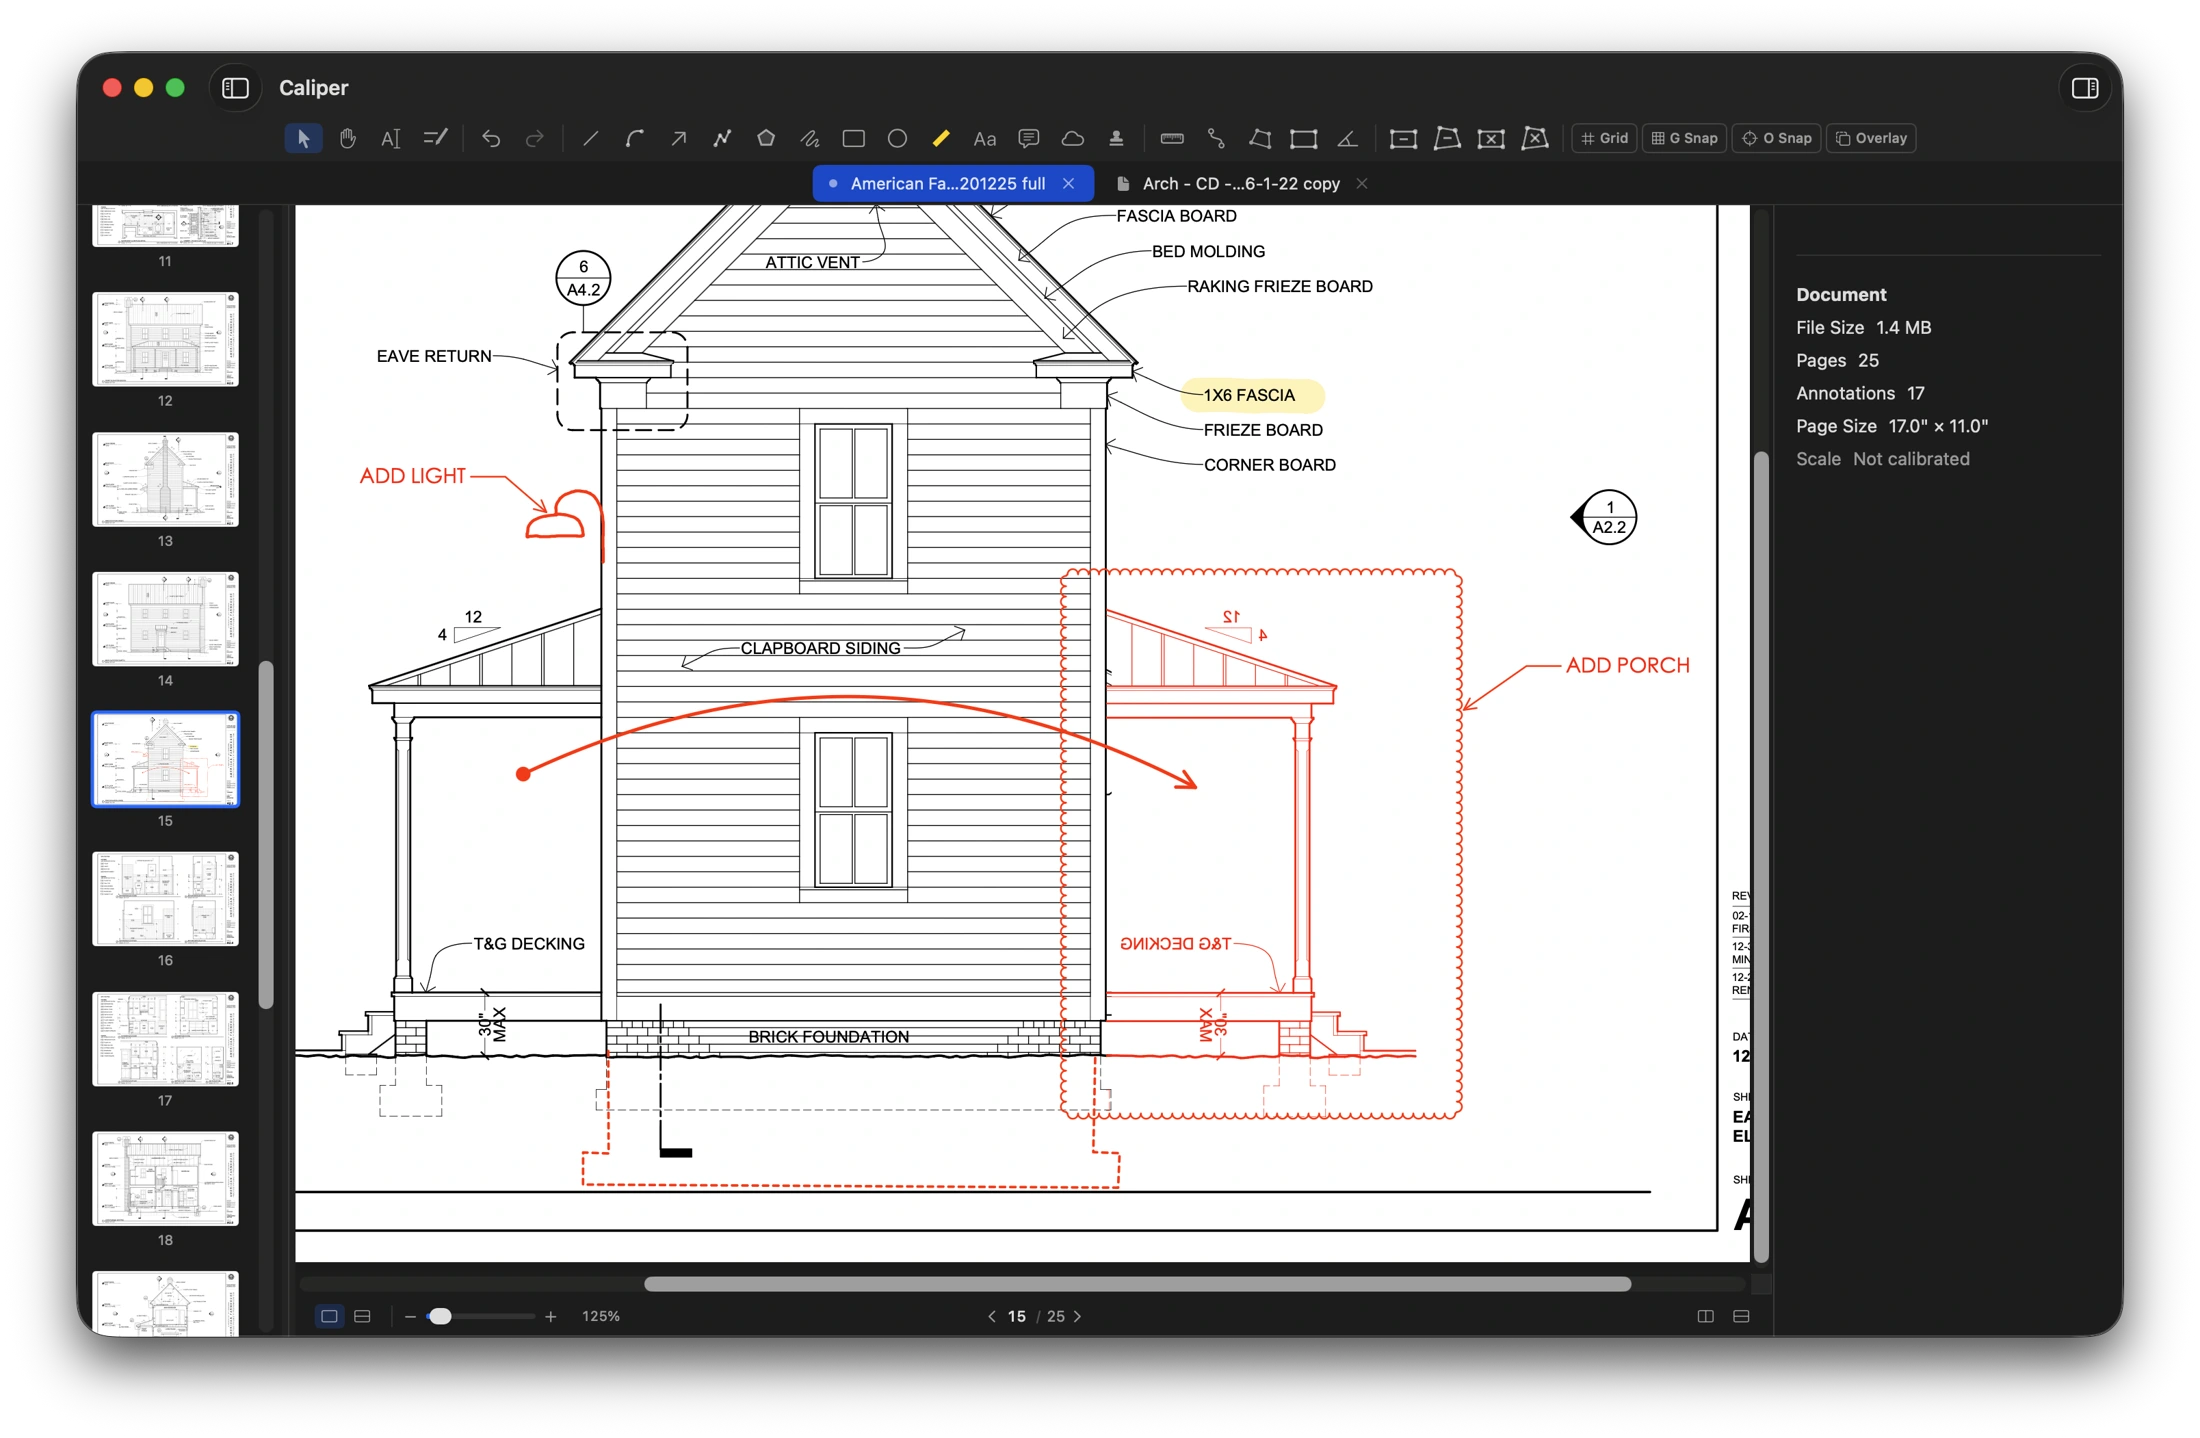
Task: Click the horizontal document scrollbar
Action: tap(1138, 1284)
